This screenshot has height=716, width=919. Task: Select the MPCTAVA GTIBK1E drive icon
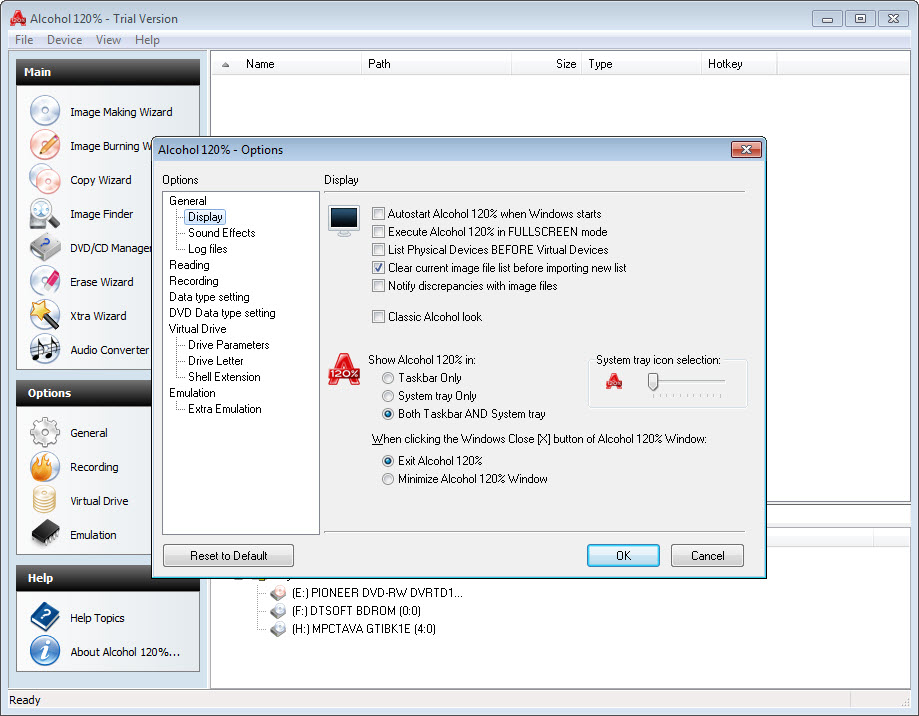(x=278, y=629)
